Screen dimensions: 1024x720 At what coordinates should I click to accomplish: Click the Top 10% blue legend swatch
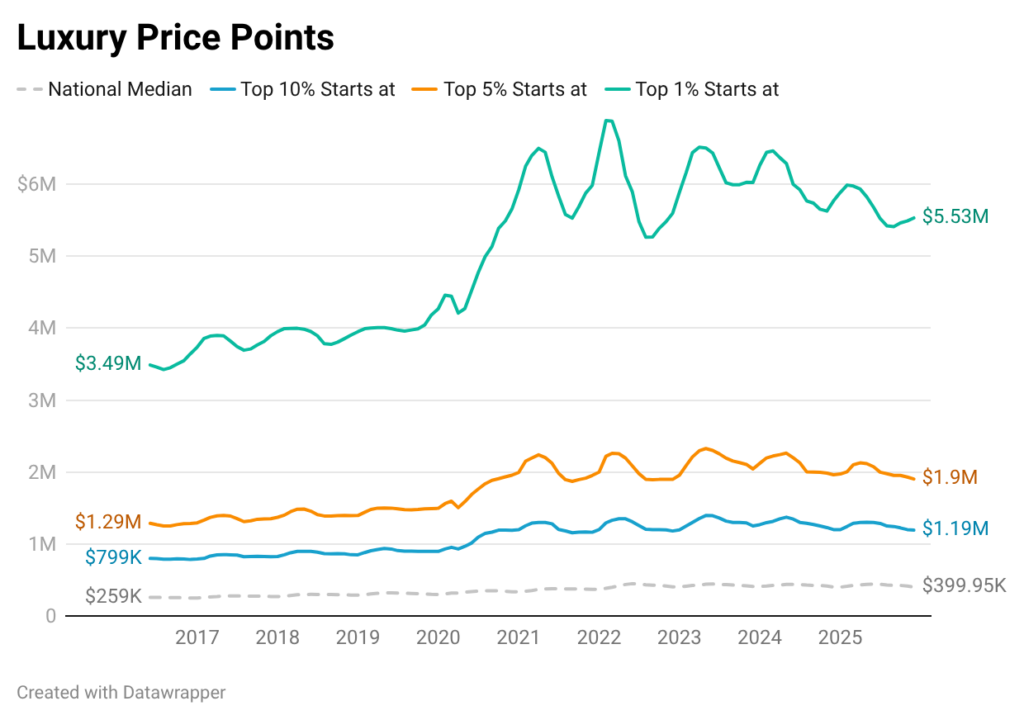(x=222, y=89)
